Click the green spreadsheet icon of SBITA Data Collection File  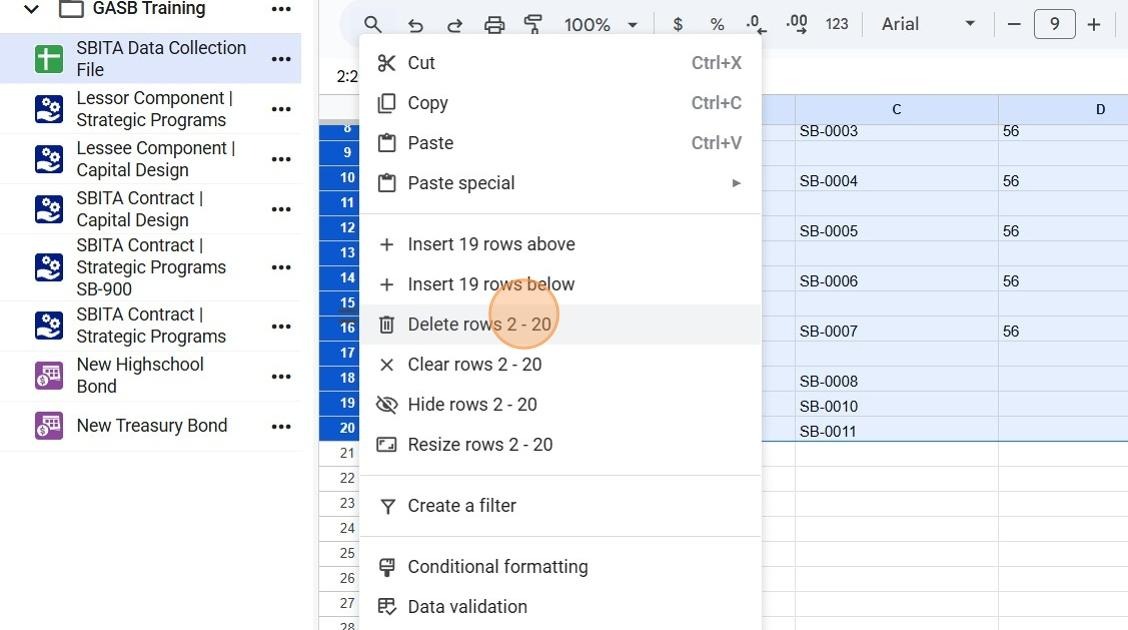[49, 59]
